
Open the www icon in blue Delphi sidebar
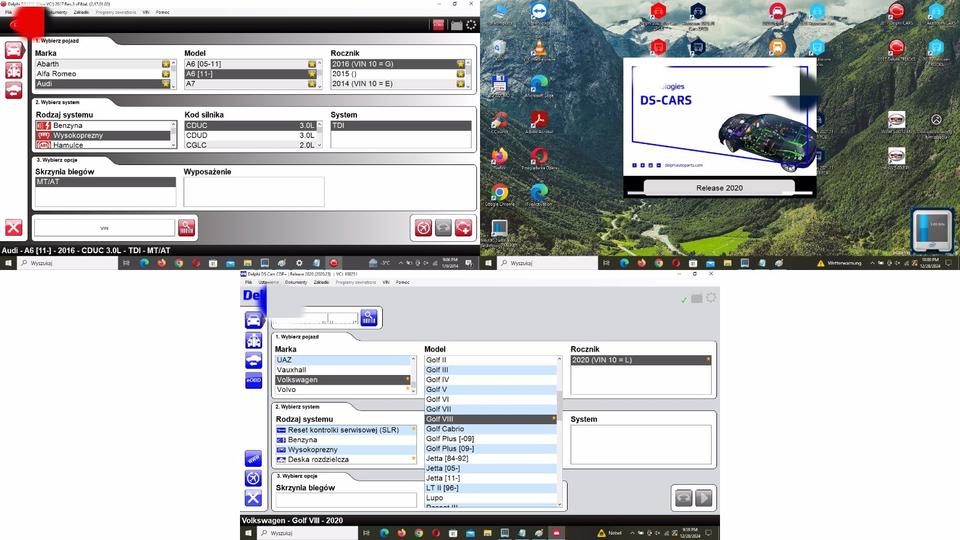(253, 458)
